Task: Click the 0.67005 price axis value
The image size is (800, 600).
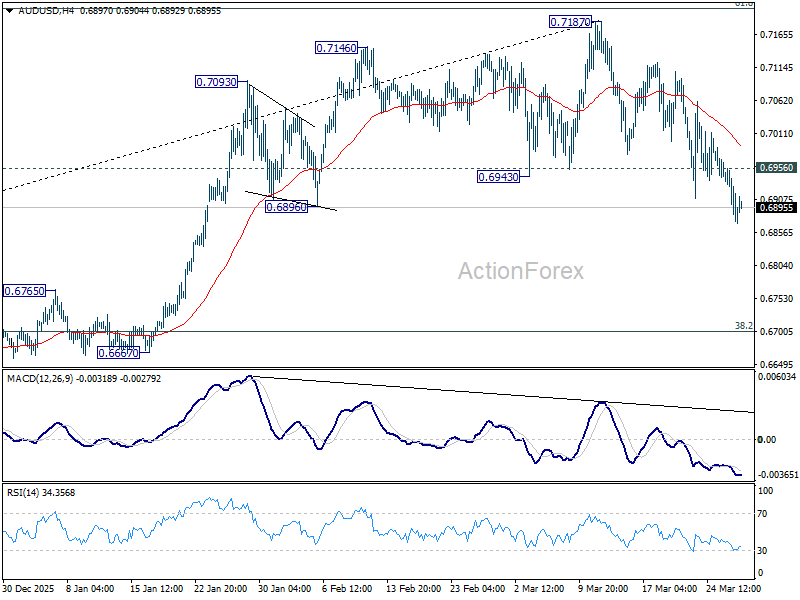Action: pos(777,332)
